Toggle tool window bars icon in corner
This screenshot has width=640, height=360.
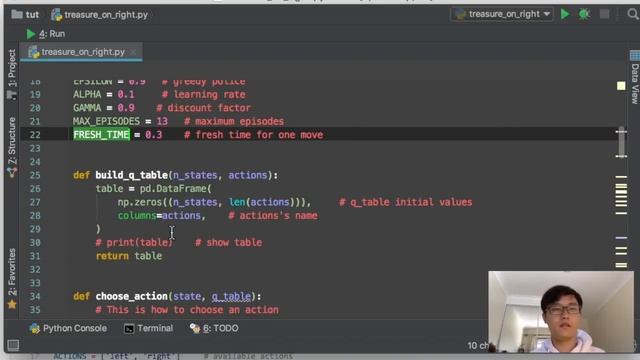(13, 346)
